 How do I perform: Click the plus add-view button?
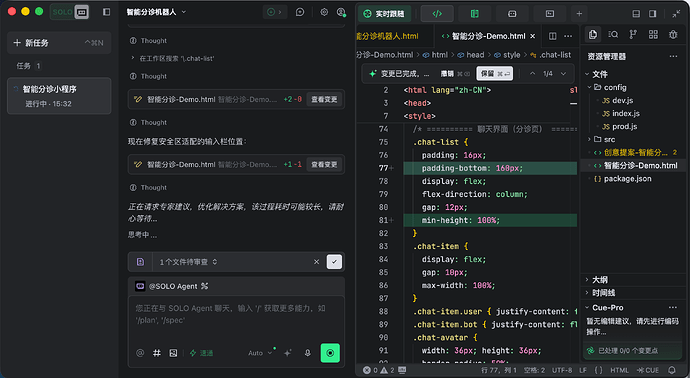[x=579, y=14]
